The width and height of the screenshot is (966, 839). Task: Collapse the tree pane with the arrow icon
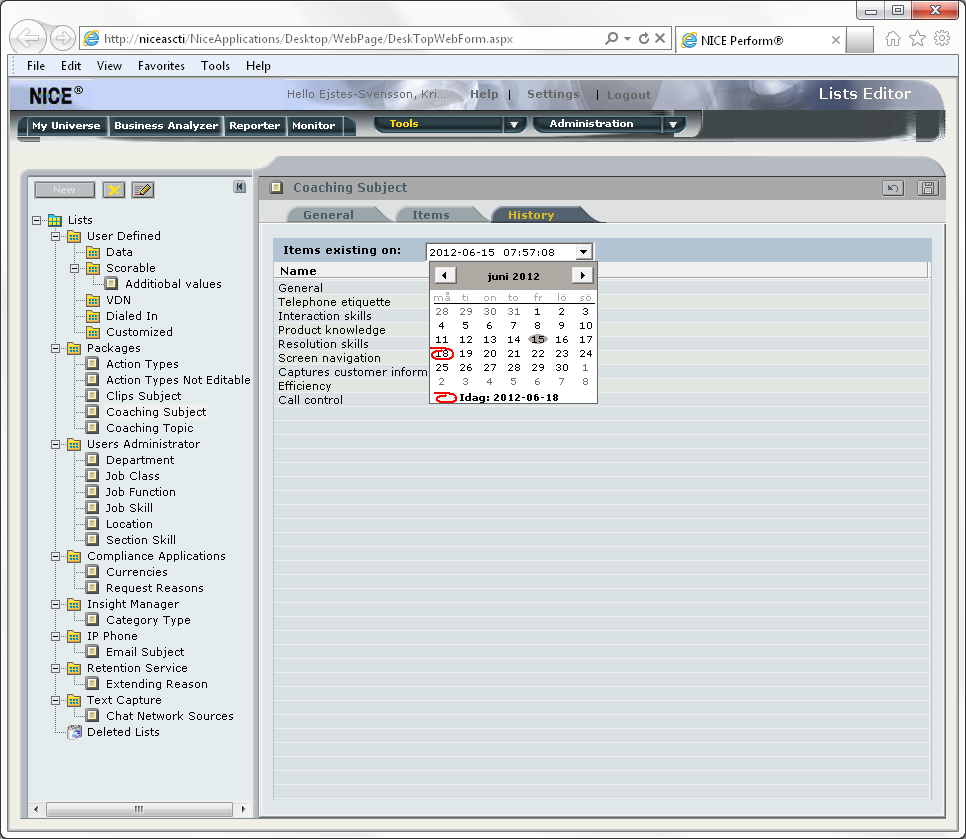coord(239,186)
